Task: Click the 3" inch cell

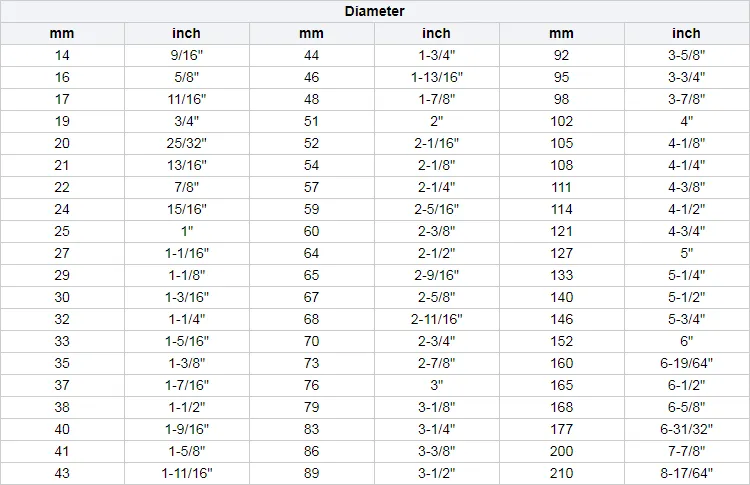Action: pos(437,386)
